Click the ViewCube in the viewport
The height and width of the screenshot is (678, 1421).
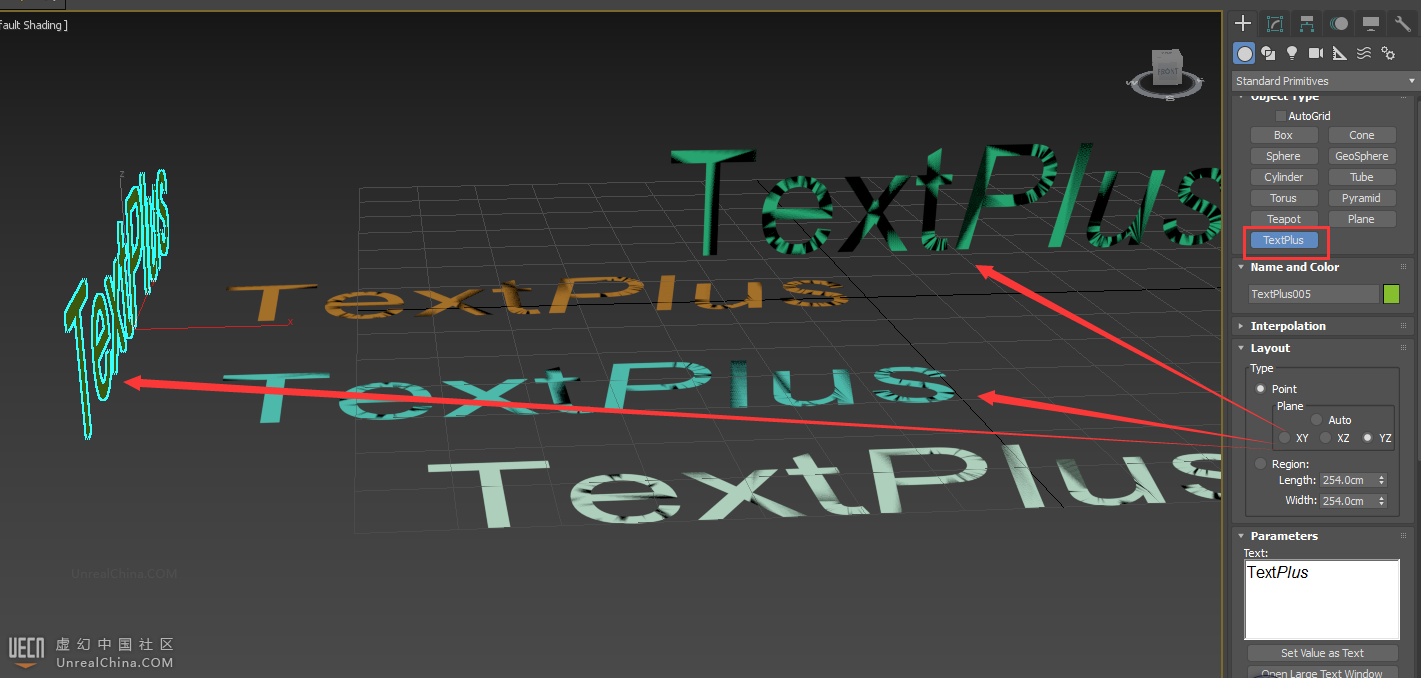tap(1168, 70)
